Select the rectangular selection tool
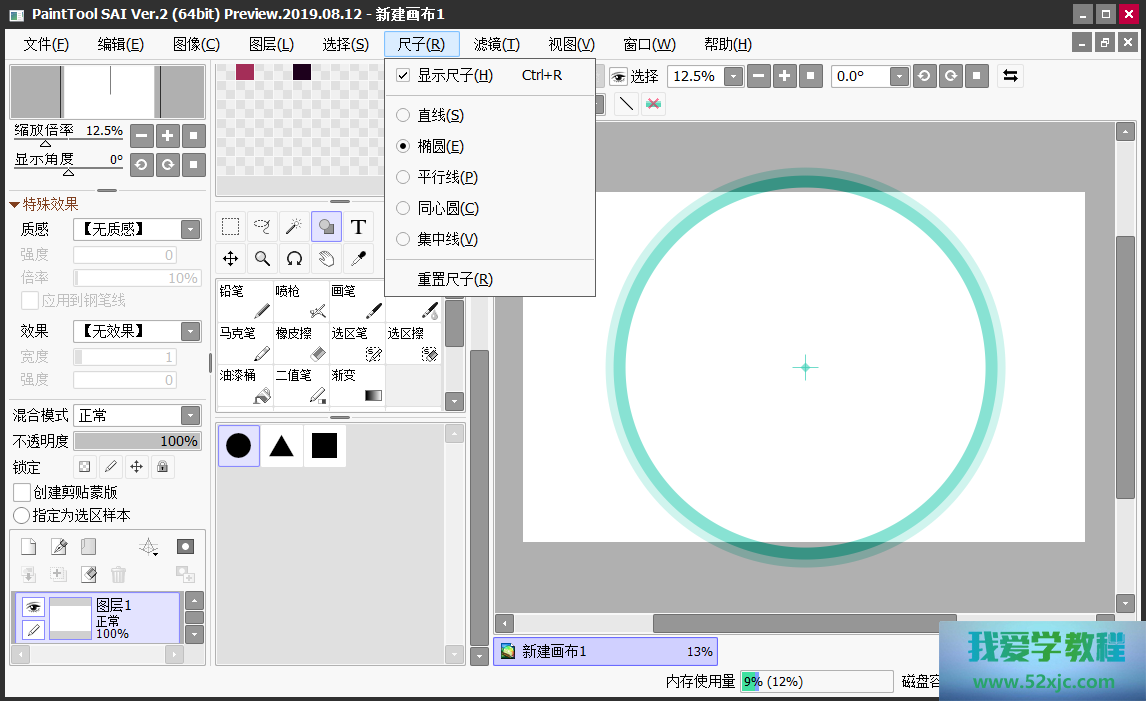Screen dimensions: 1146x701 pyautogui.click(x=230, y=227)
